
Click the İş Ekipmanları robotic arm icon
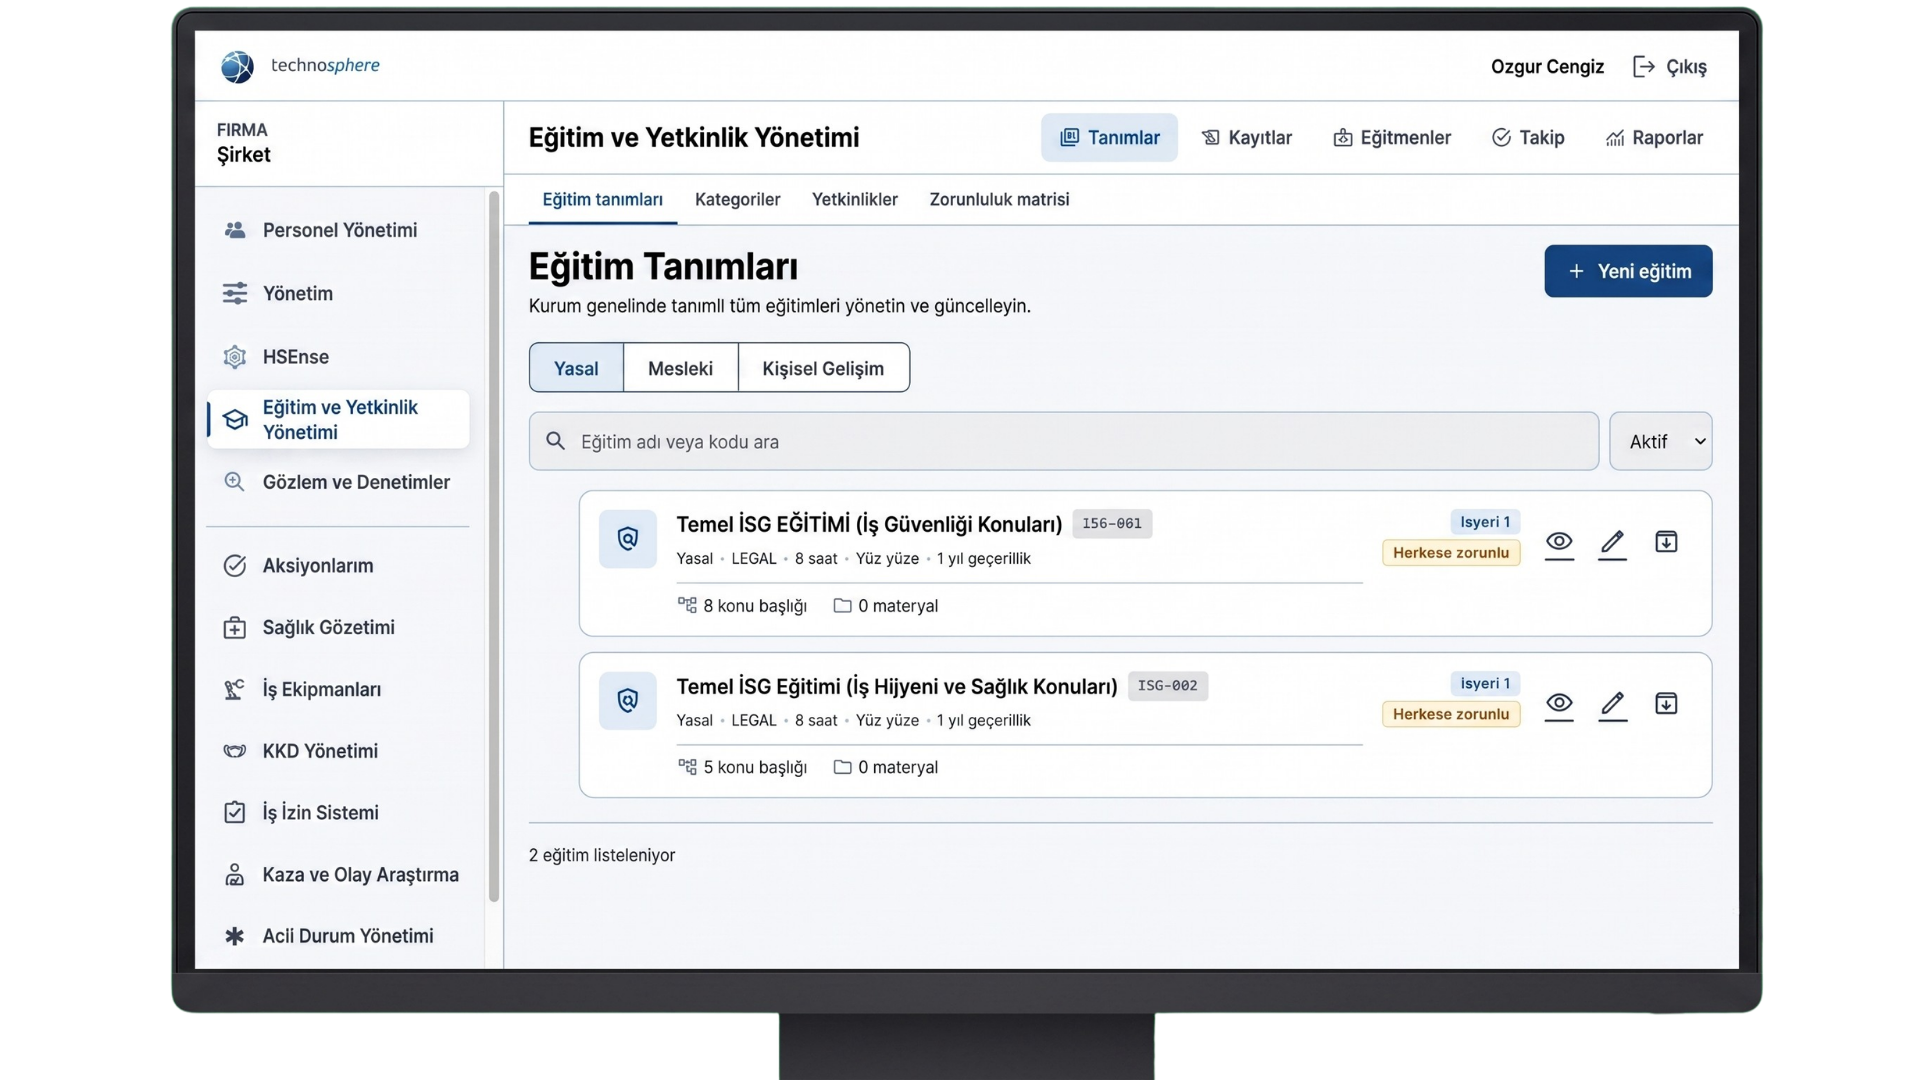tap(235, 690)
